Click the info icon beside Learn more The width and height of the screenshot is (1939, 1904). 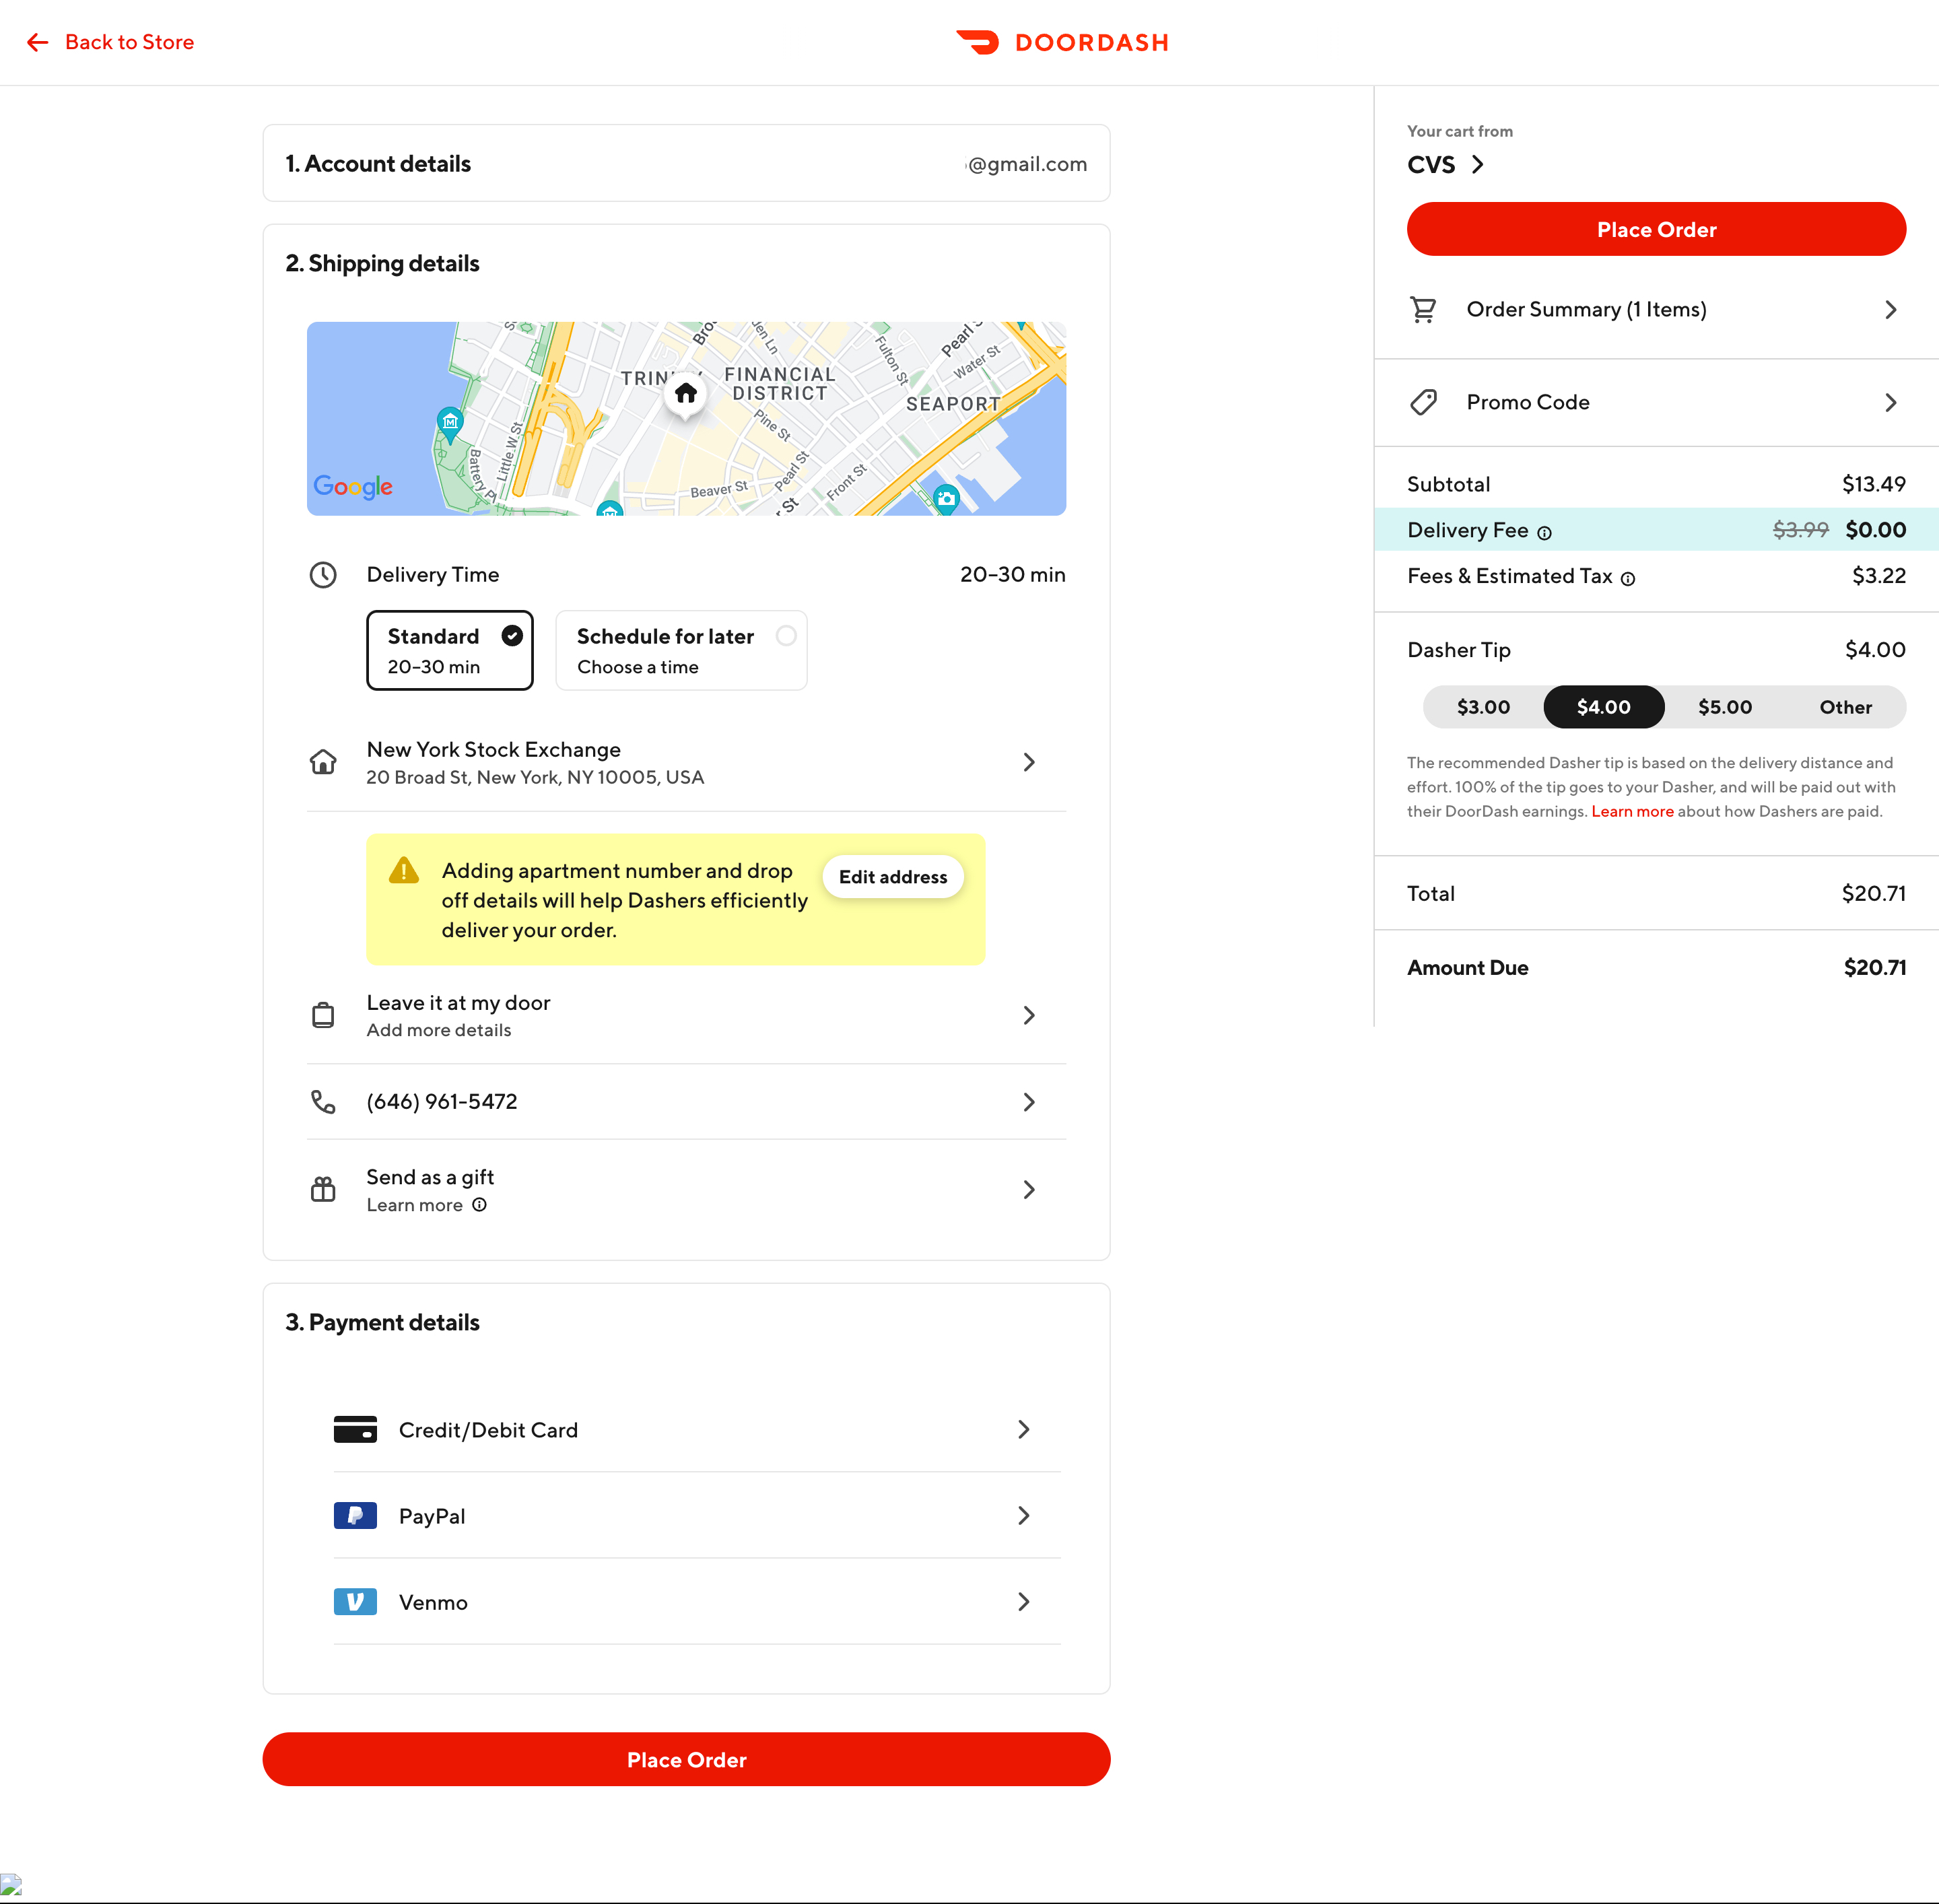coord(480,1205)
